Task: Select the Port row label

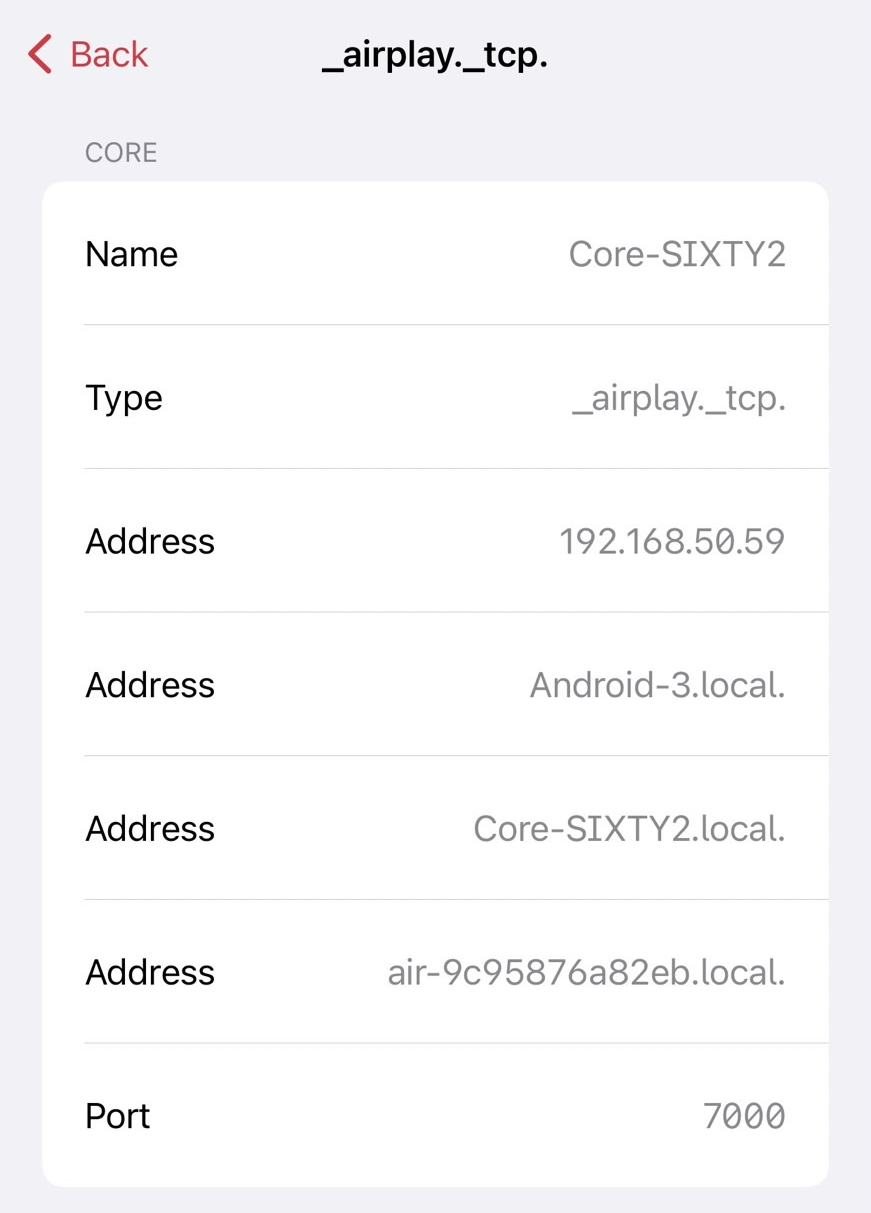Action: click(117, 1116)
